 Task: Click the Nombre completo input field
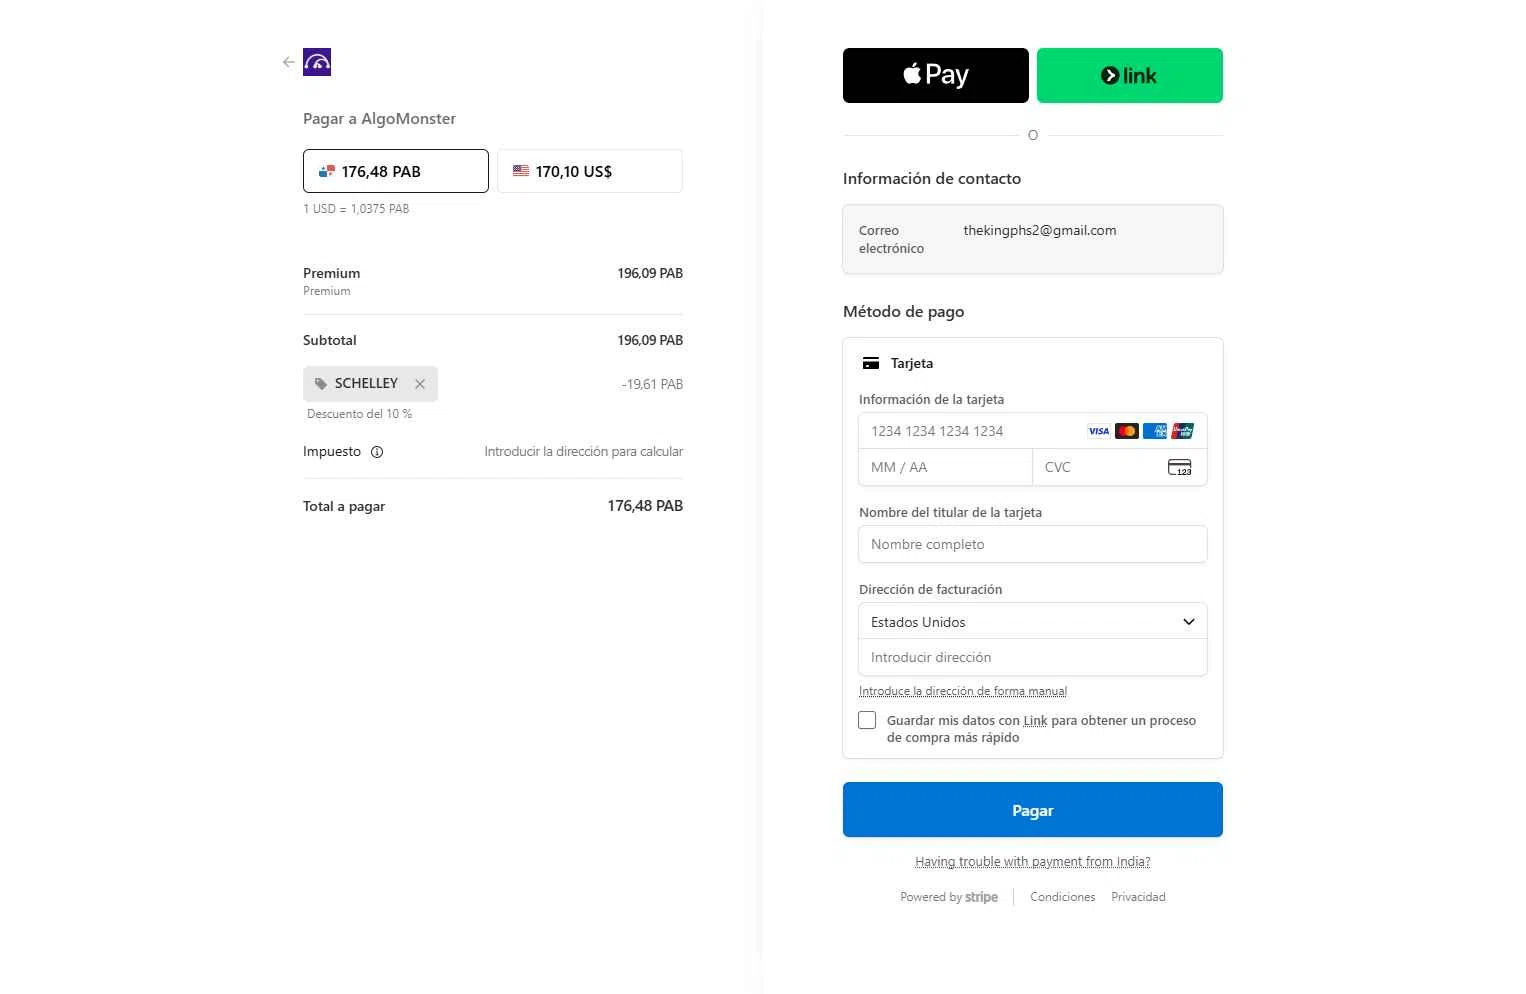click(1033, 544)
